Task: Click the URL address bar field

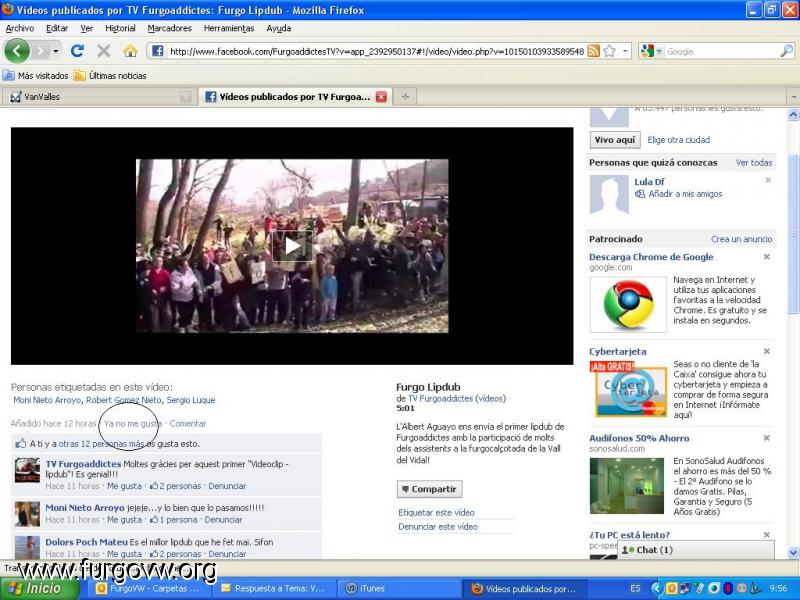Action: pyautogui.click(x=377, y=51)
